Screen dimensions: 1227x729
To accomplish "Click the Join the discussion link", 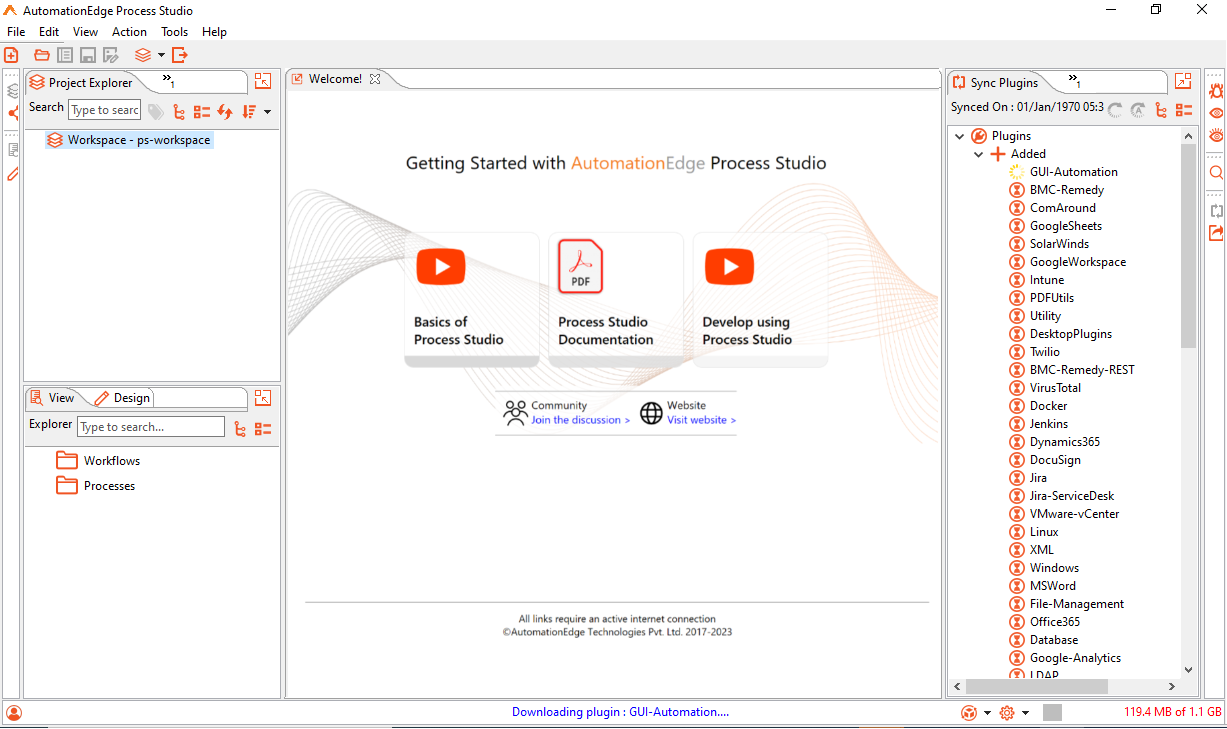I will pos(580,420).
